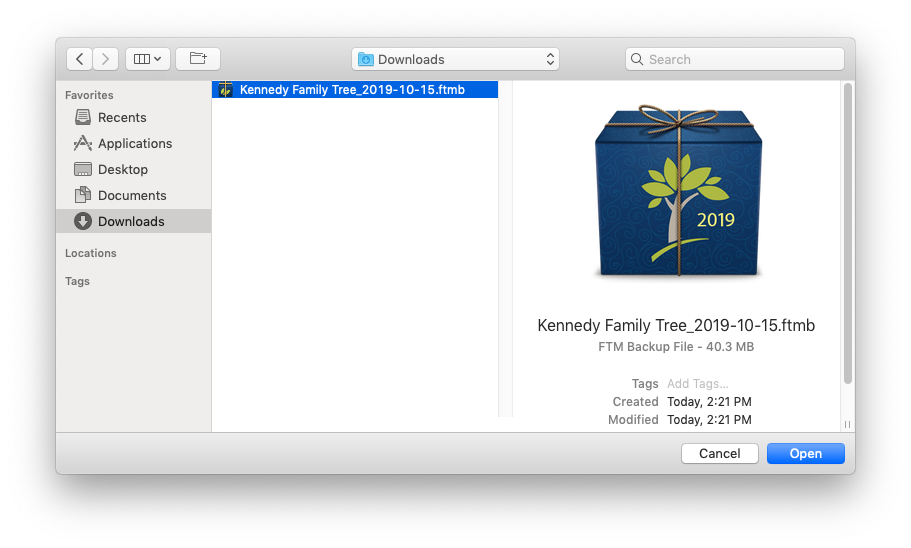Viewport: 911px width, 548px height.
Task: Click the preview pane vertical scrollbar
Action: (848, 233)
